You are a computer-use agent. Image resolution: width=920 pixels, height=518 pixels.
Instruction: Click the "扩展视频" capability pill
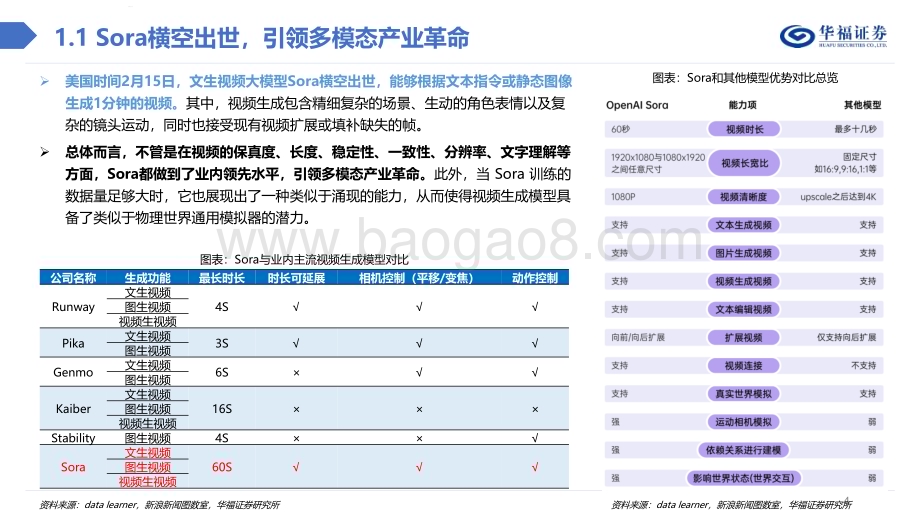pos(744,338)
